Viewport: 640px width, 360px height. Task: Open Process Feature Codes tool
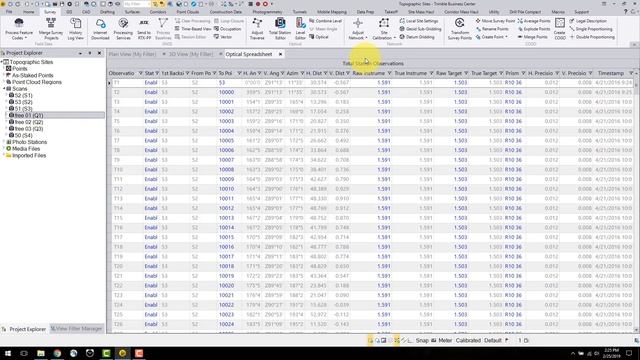coord(19,29)
